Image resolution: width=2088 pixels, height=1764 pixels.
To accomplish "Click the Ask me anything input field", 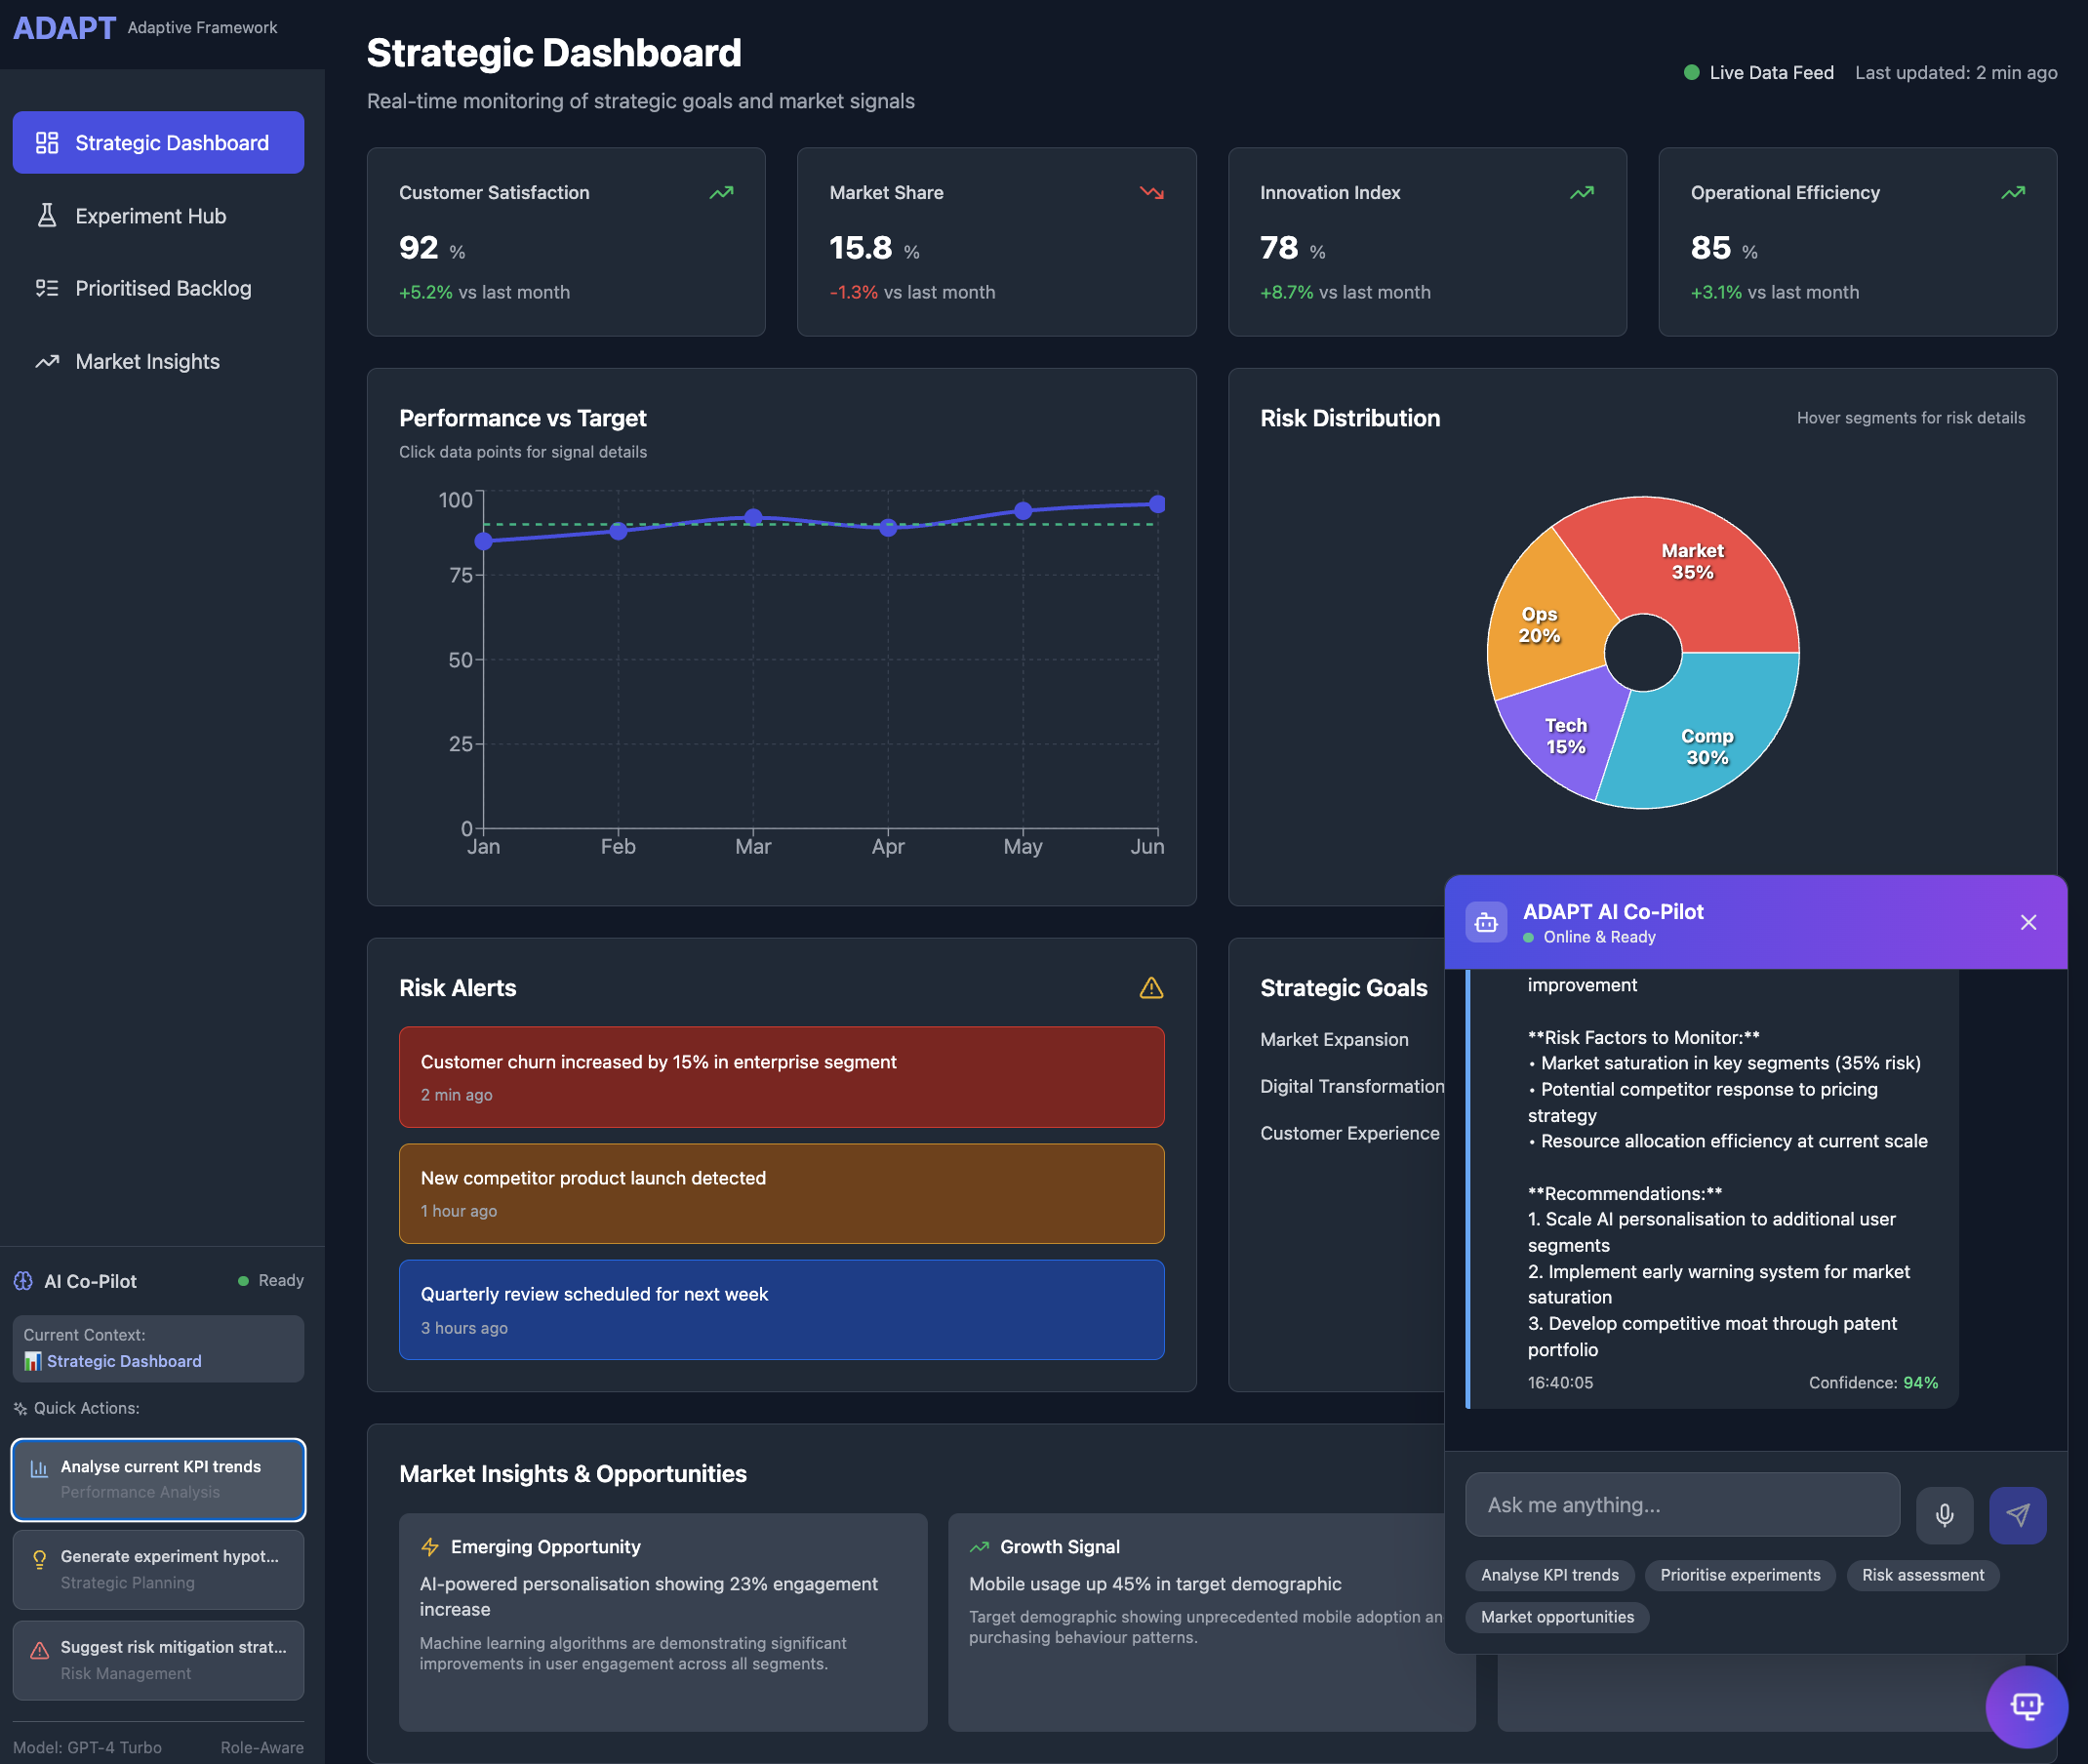I will (x=1681, y=1505).
